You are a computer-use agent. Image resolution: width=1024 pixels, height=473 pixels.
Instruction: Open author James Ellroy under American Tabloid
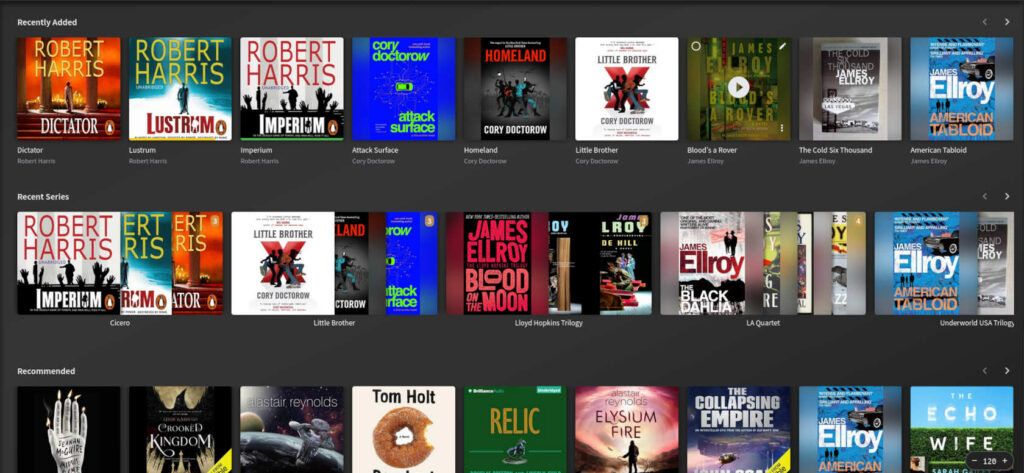(x=929, y=161)
